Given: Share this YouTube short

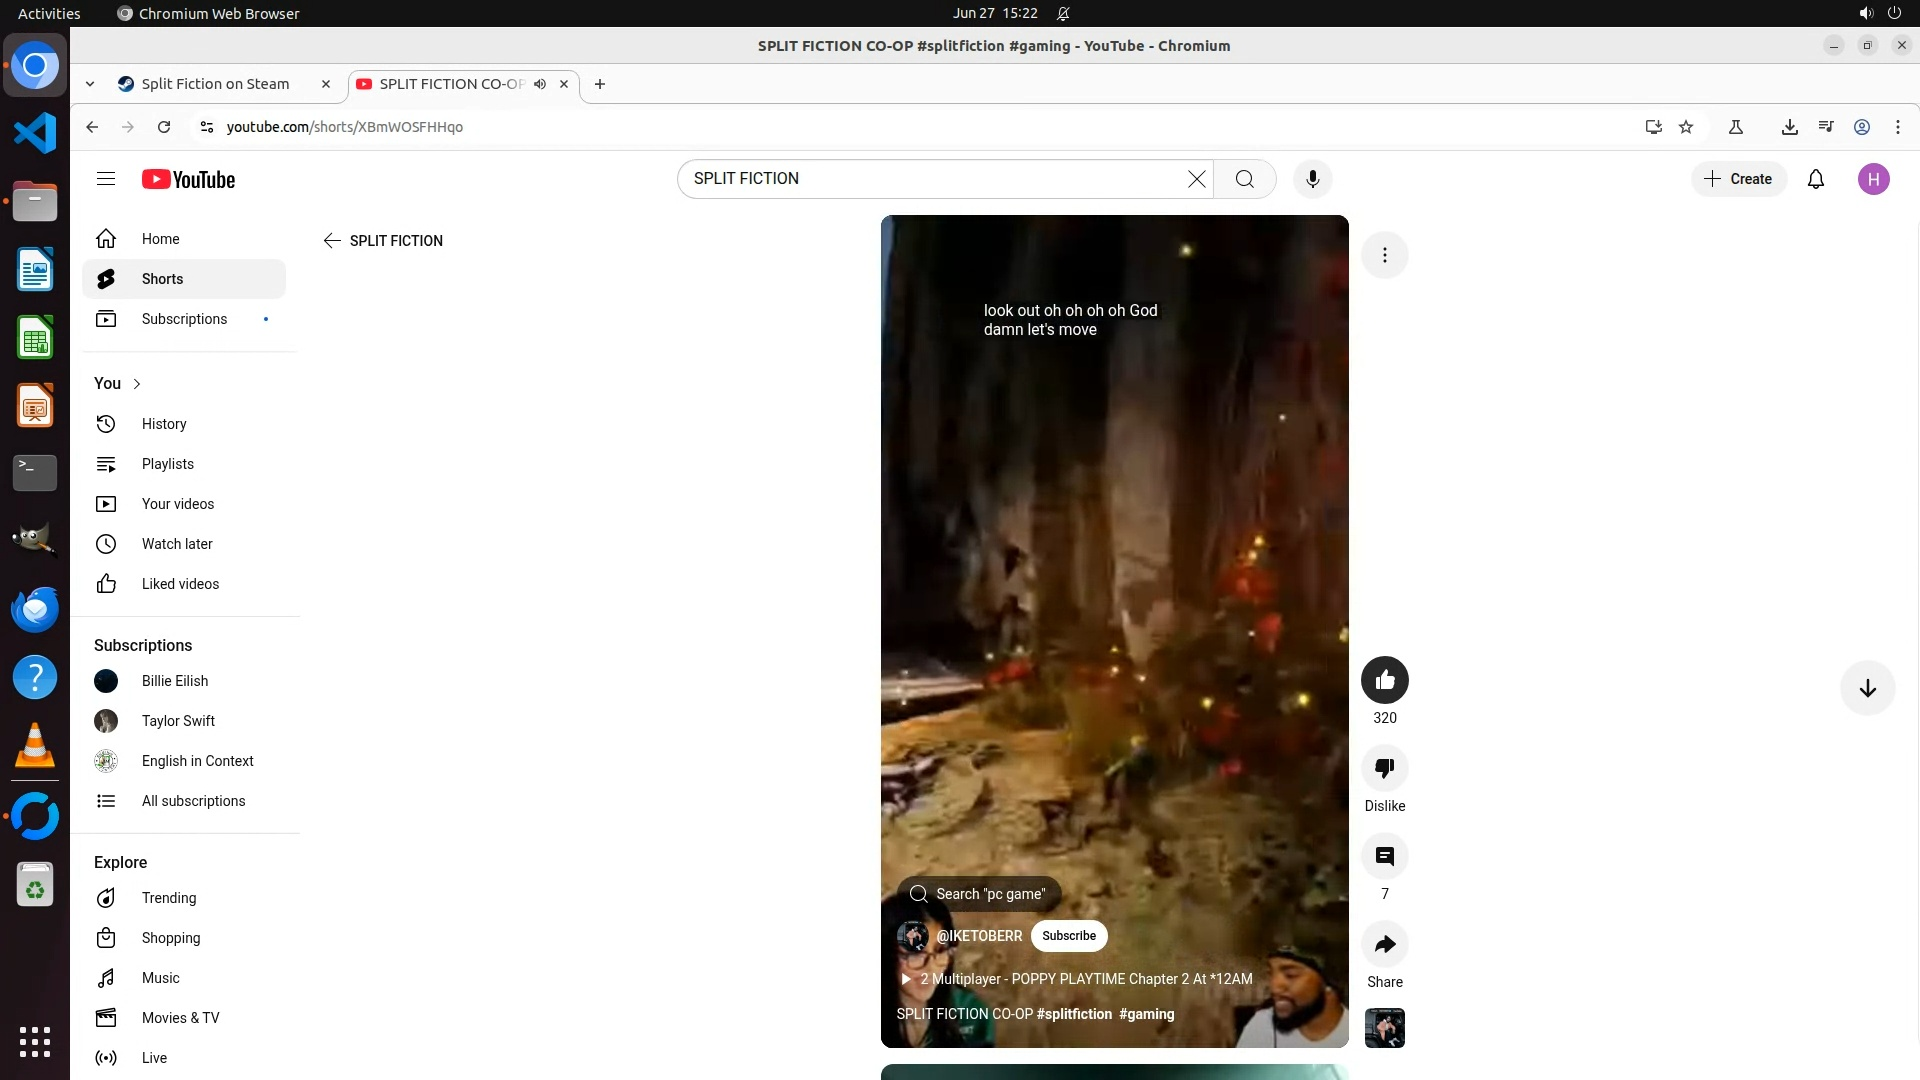Looking at the screenshot, I should coord(1384,944).
